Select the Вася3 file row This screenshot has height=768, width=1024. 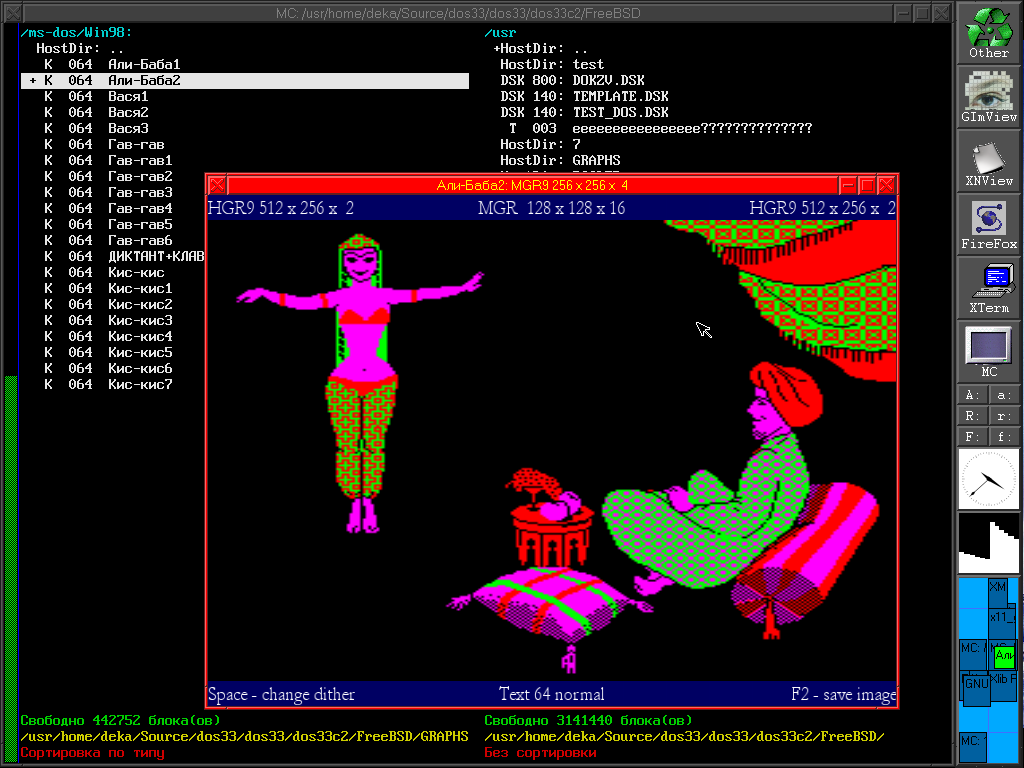(245, 128)
